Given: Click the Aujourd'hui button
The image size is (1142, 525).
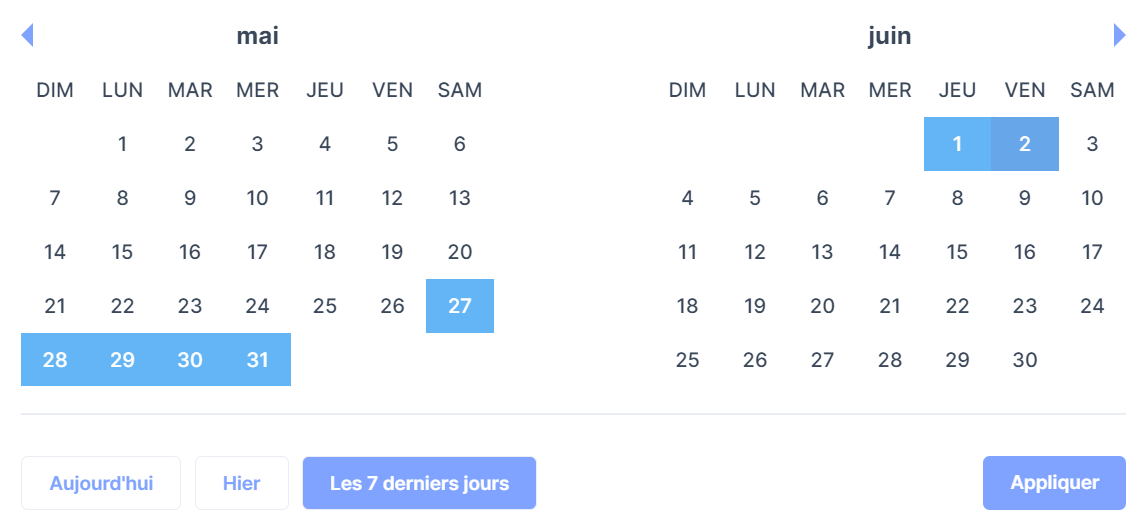Looking at the screenshot, I should (101, 483).
